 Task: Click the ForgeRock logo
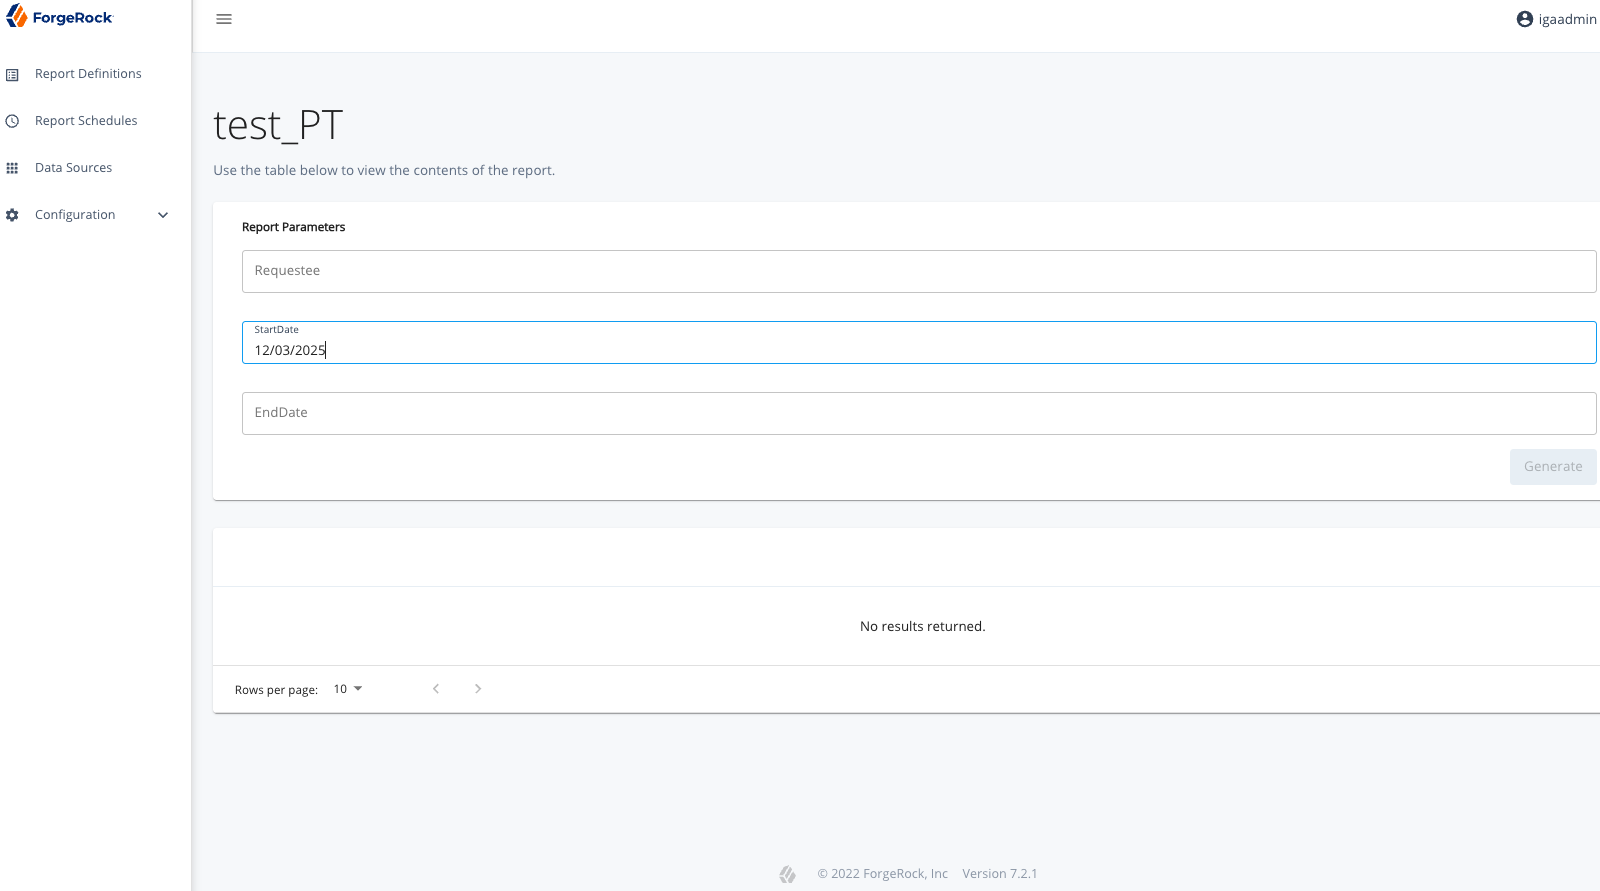point(60,17)
